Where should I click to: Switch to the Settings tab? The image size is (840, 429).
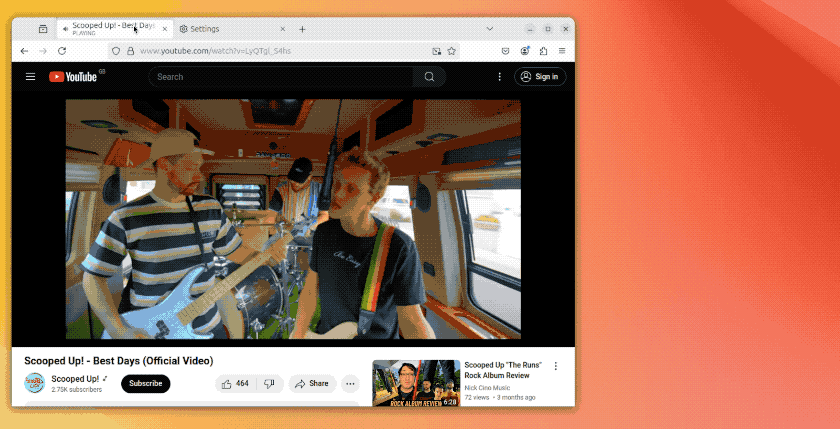coord(230,29)
